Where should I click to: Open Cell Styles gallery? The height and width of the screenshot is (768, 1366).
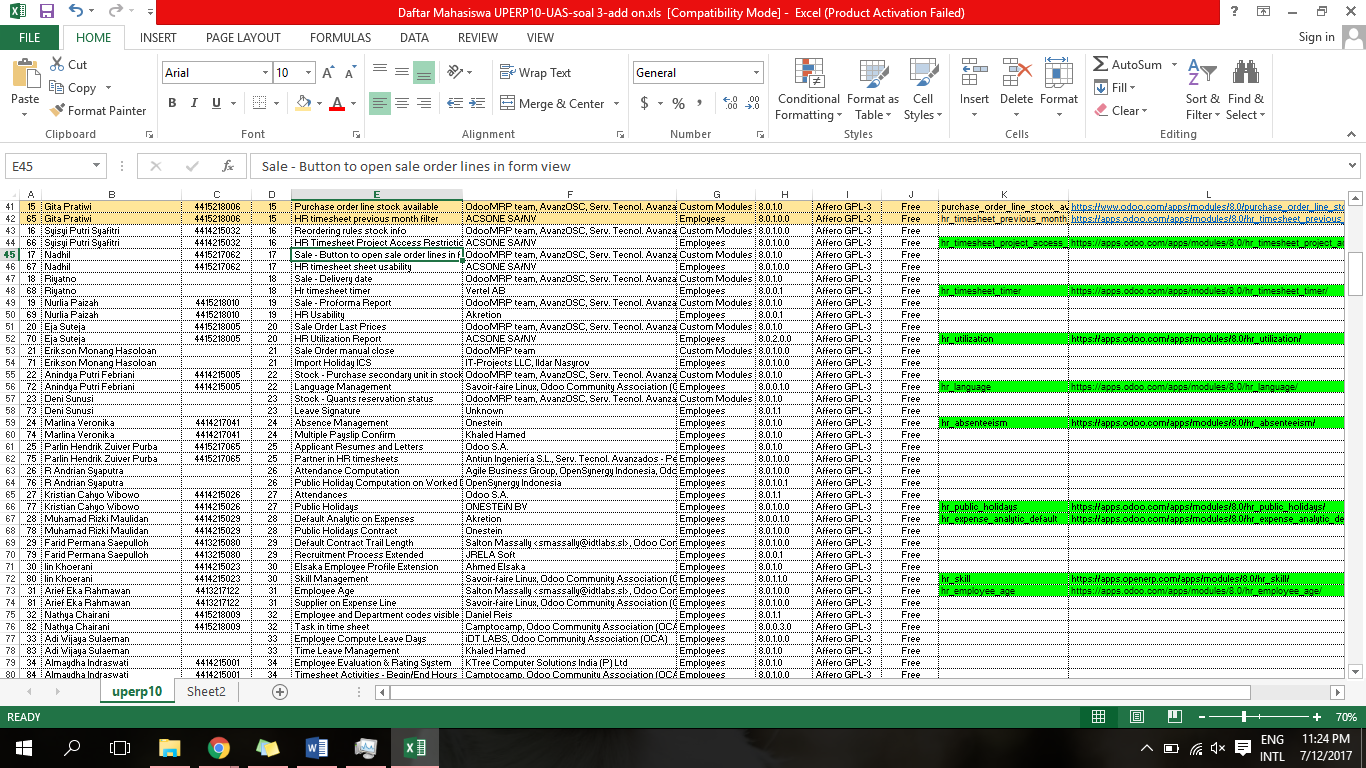coord(923,89)
